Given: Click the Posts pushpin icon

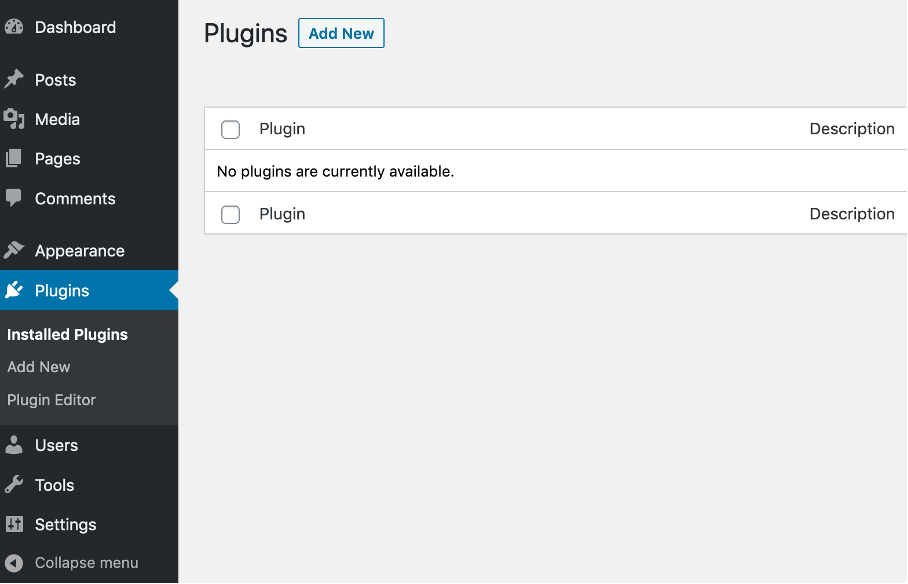Looking at the screenshot, I should pos(14,79).
